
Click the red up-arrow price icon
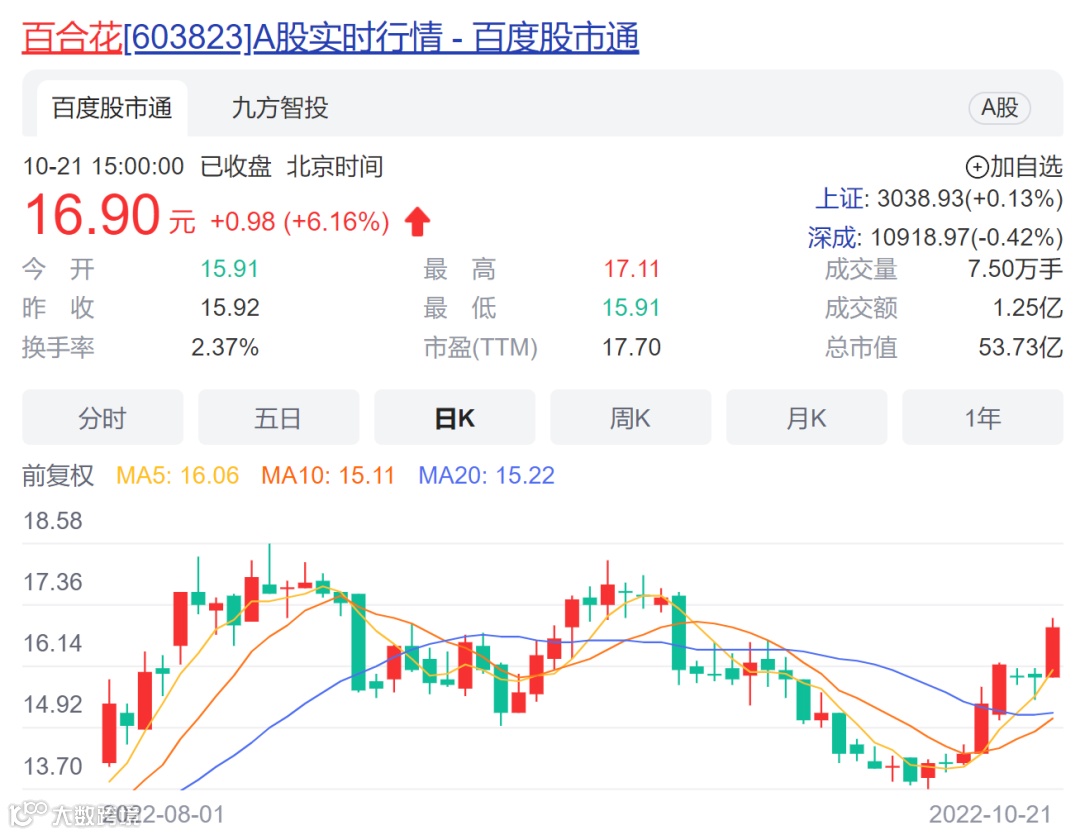point(417,222)
